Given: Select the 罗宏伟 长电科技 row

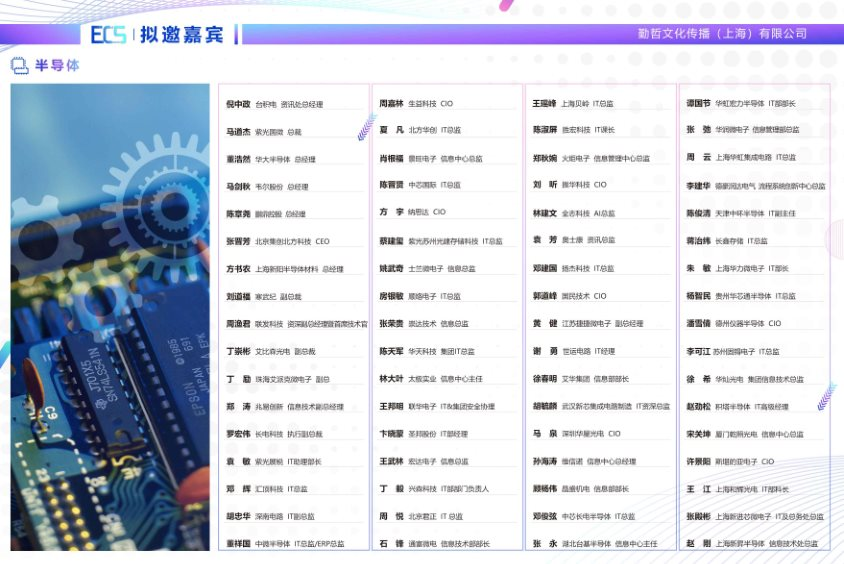Looking at the screenshot, I should click(275, 434).
